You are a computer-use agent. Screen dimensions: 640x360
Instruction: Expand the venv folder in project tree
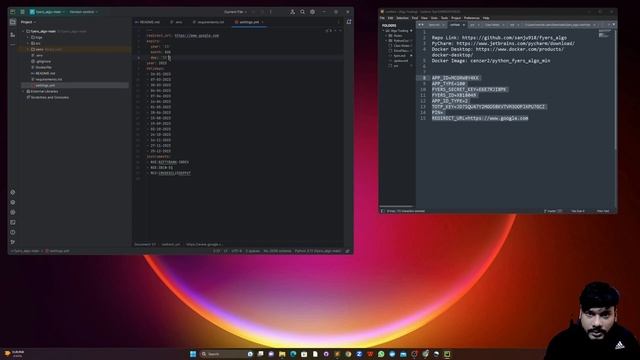coord(28,49)
